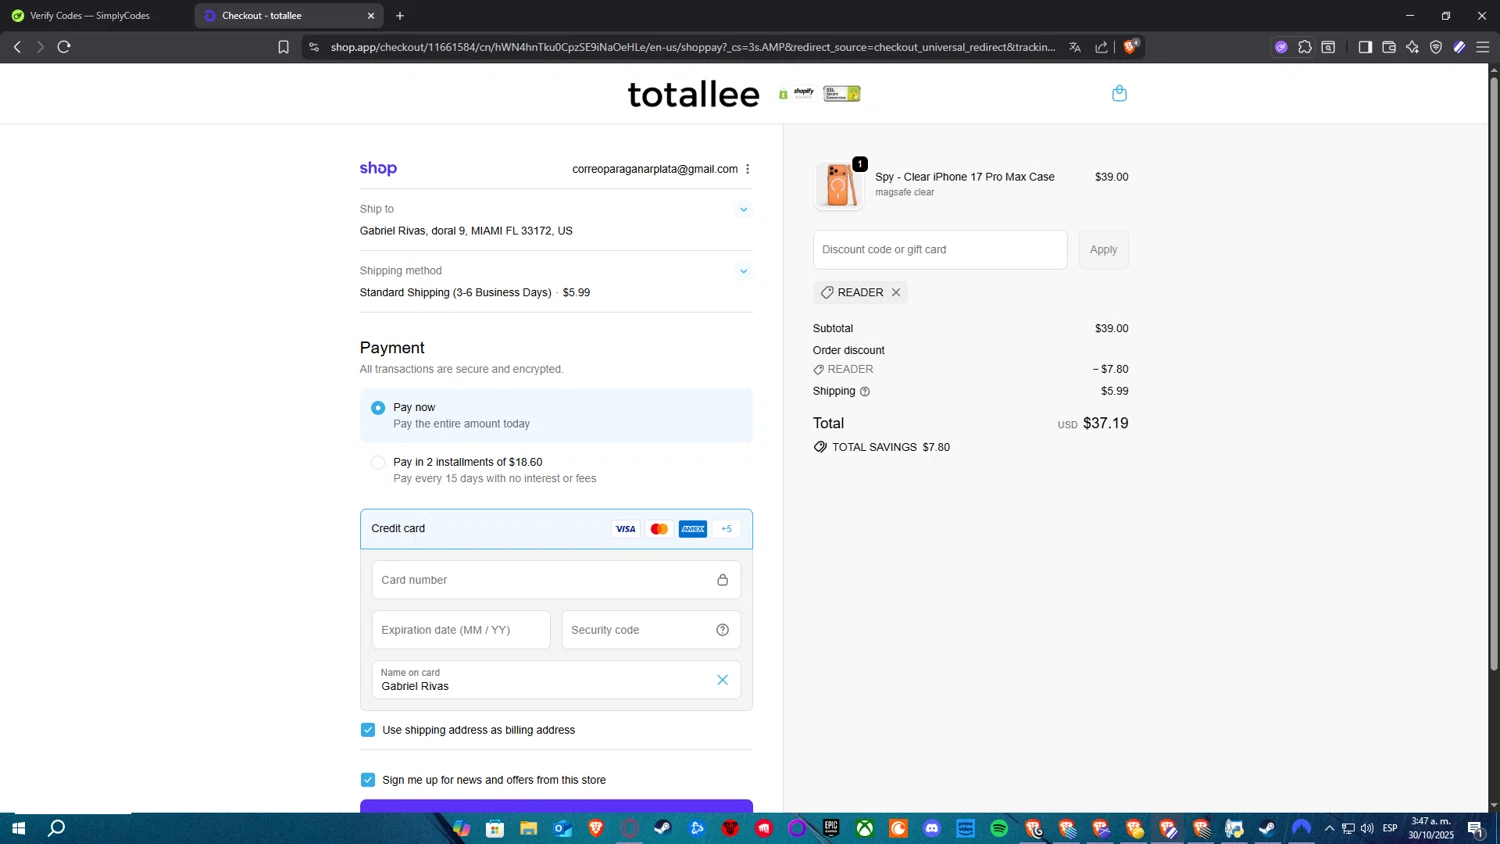
Task: Open the browser extensions puzzle icon
Action: [x=1305, y=47]
